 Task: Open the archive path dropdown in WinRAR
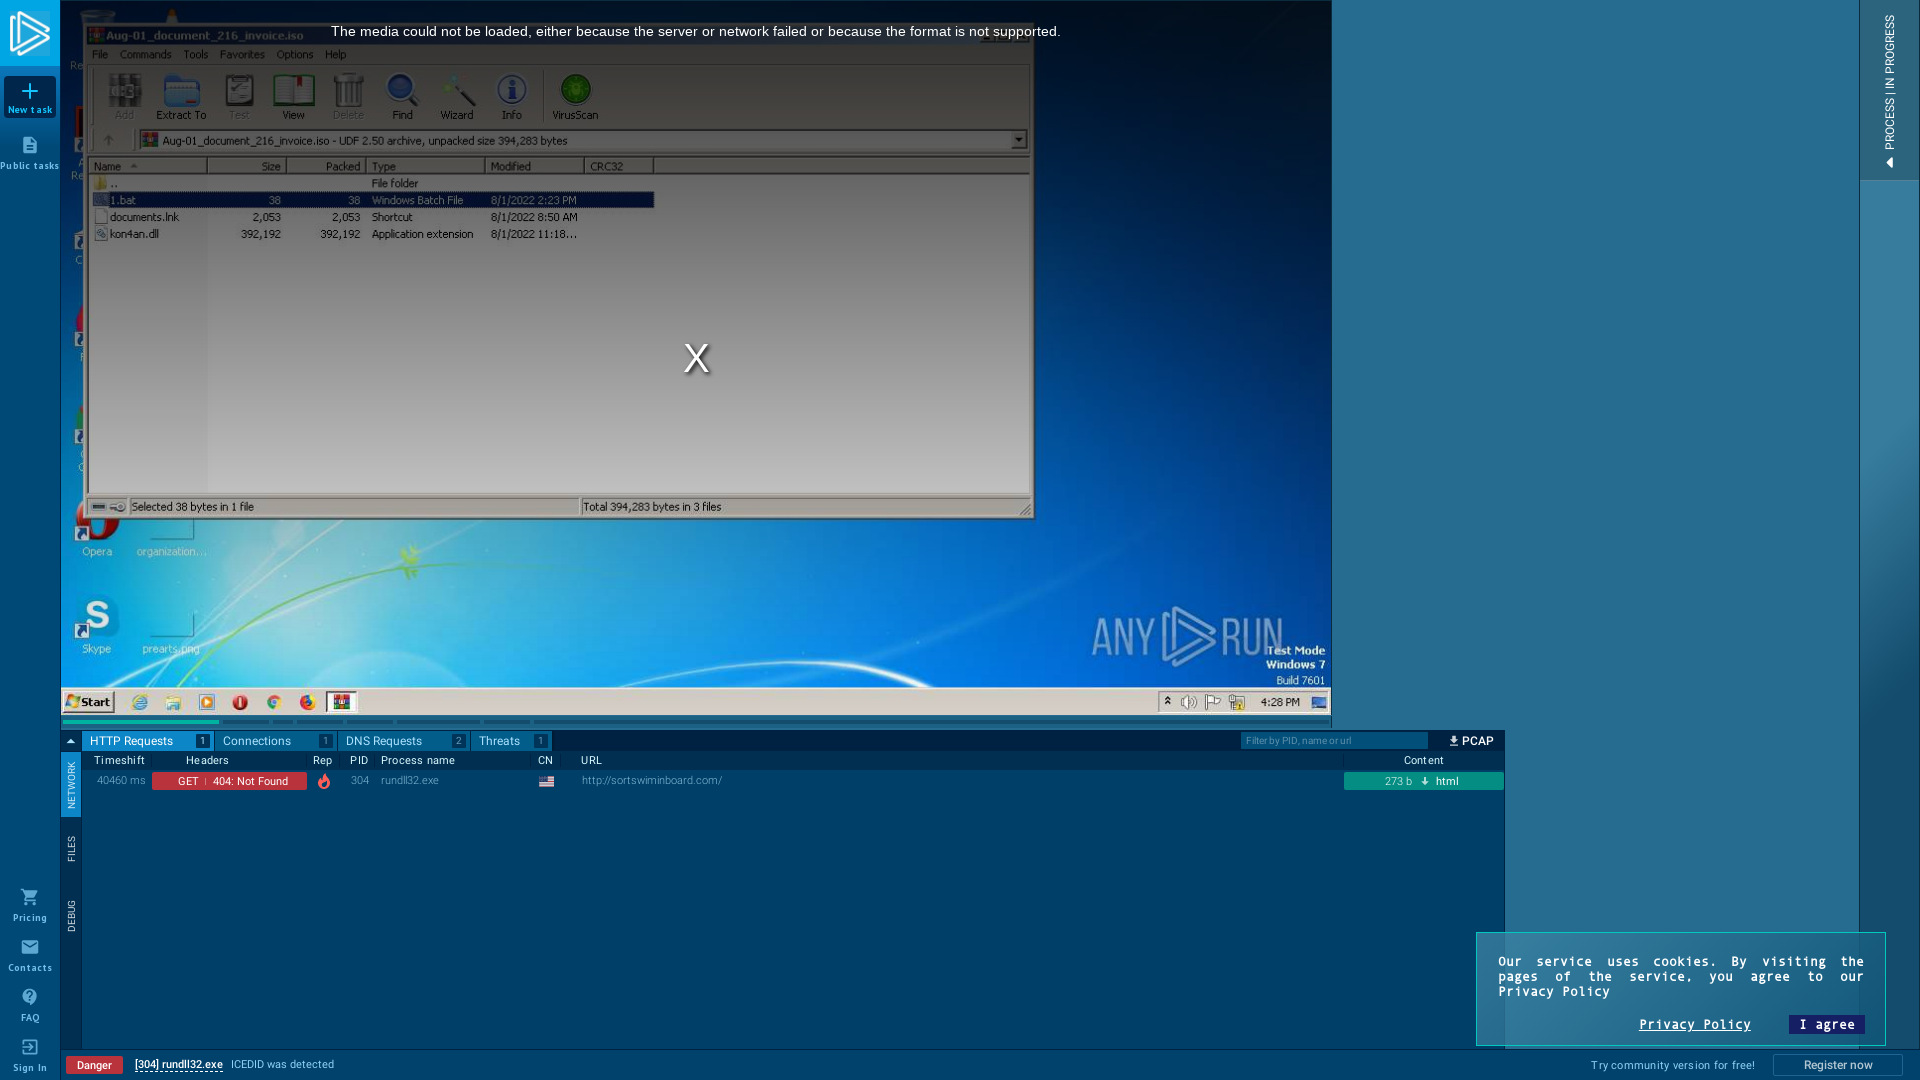tap(1018, 140)
